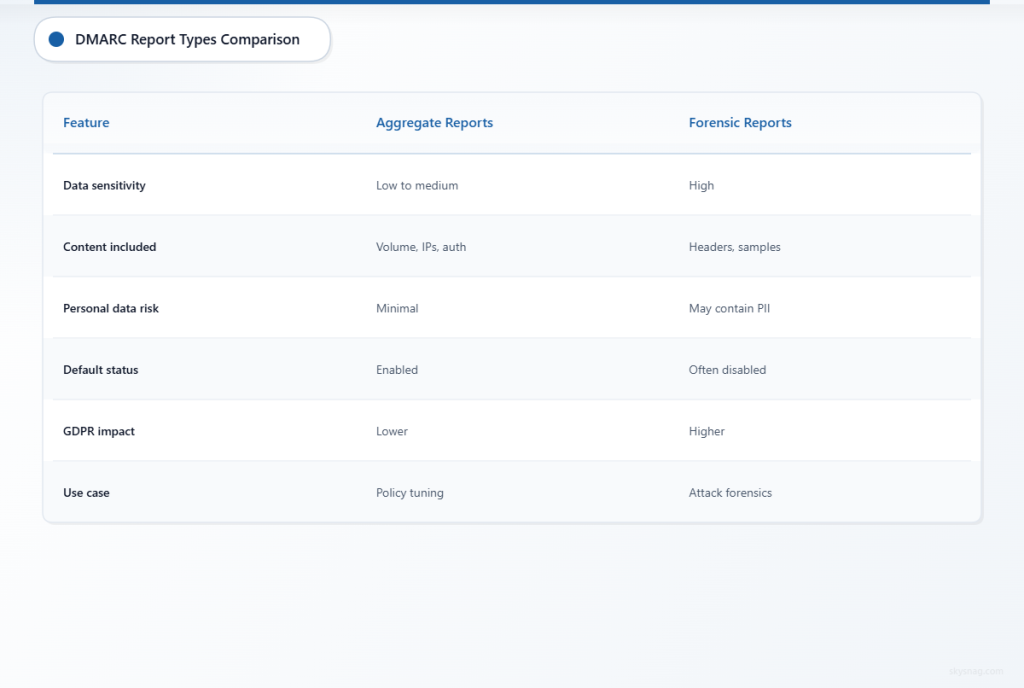Click the Headers, samples cell
The width and height of the screenshot is (1024, 688).
click(x=735, y=247)
